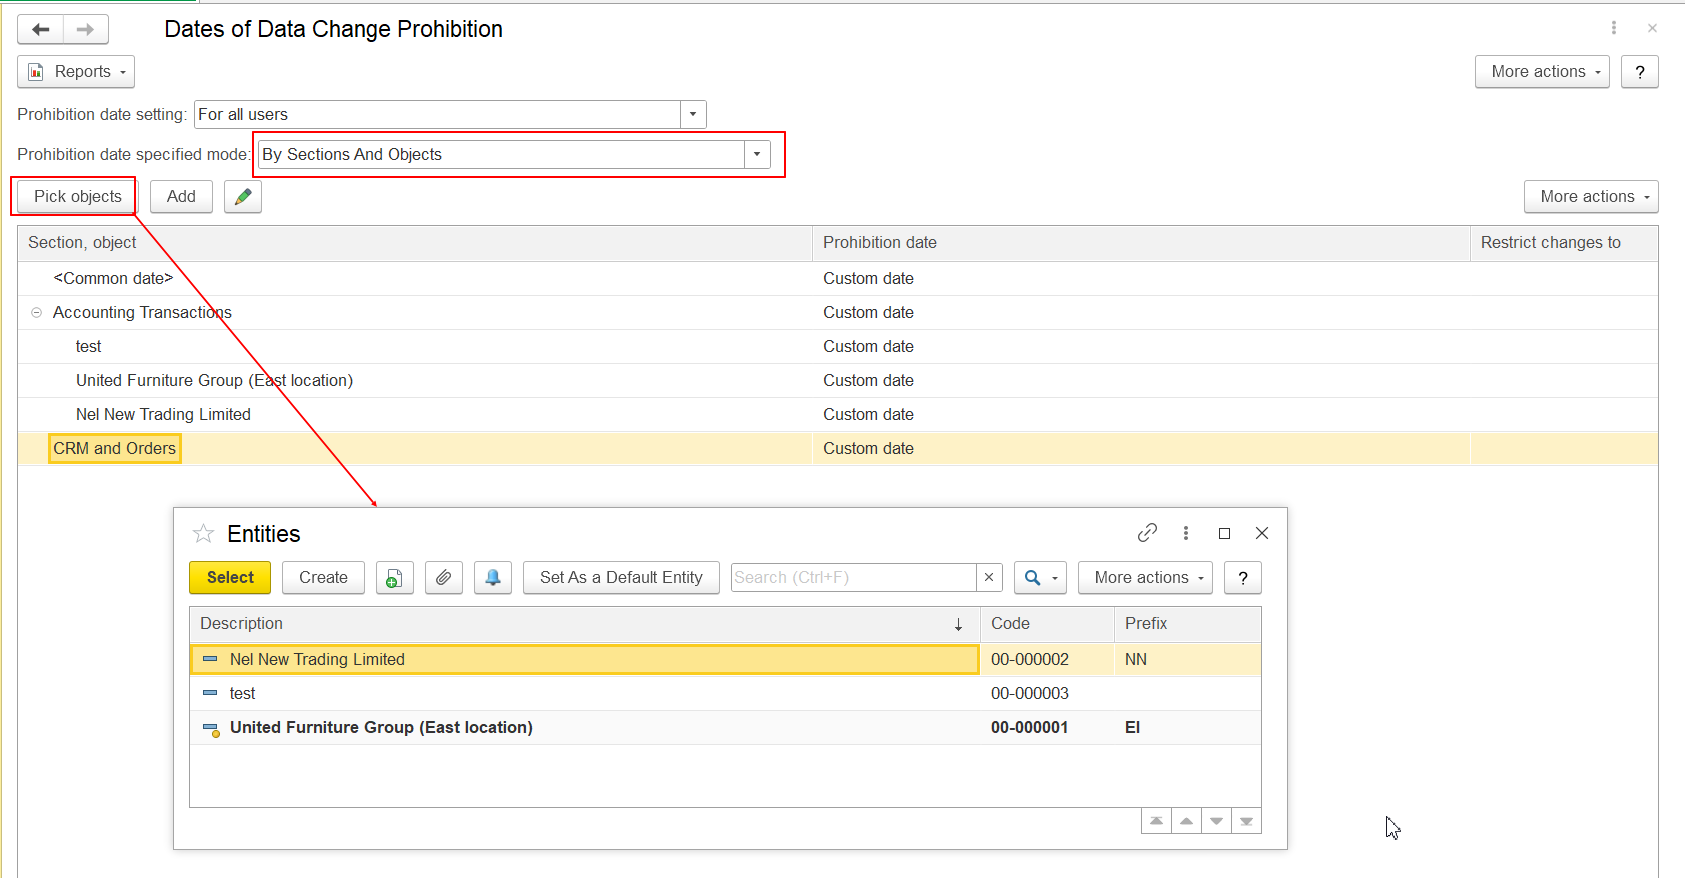This screenshot has width=1685, height=878.
Task: Click the Prohibition date column header
Action: (1141, 243)
